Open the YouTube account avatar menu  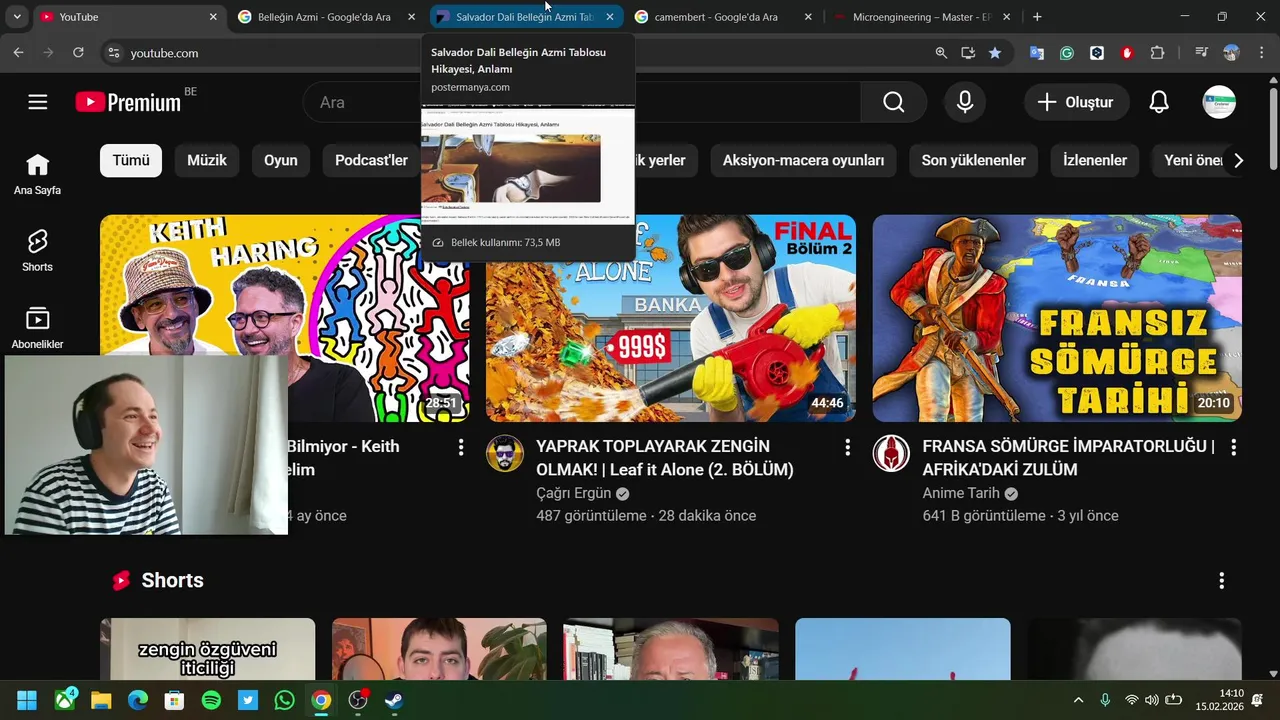[x=1219, y=102]
